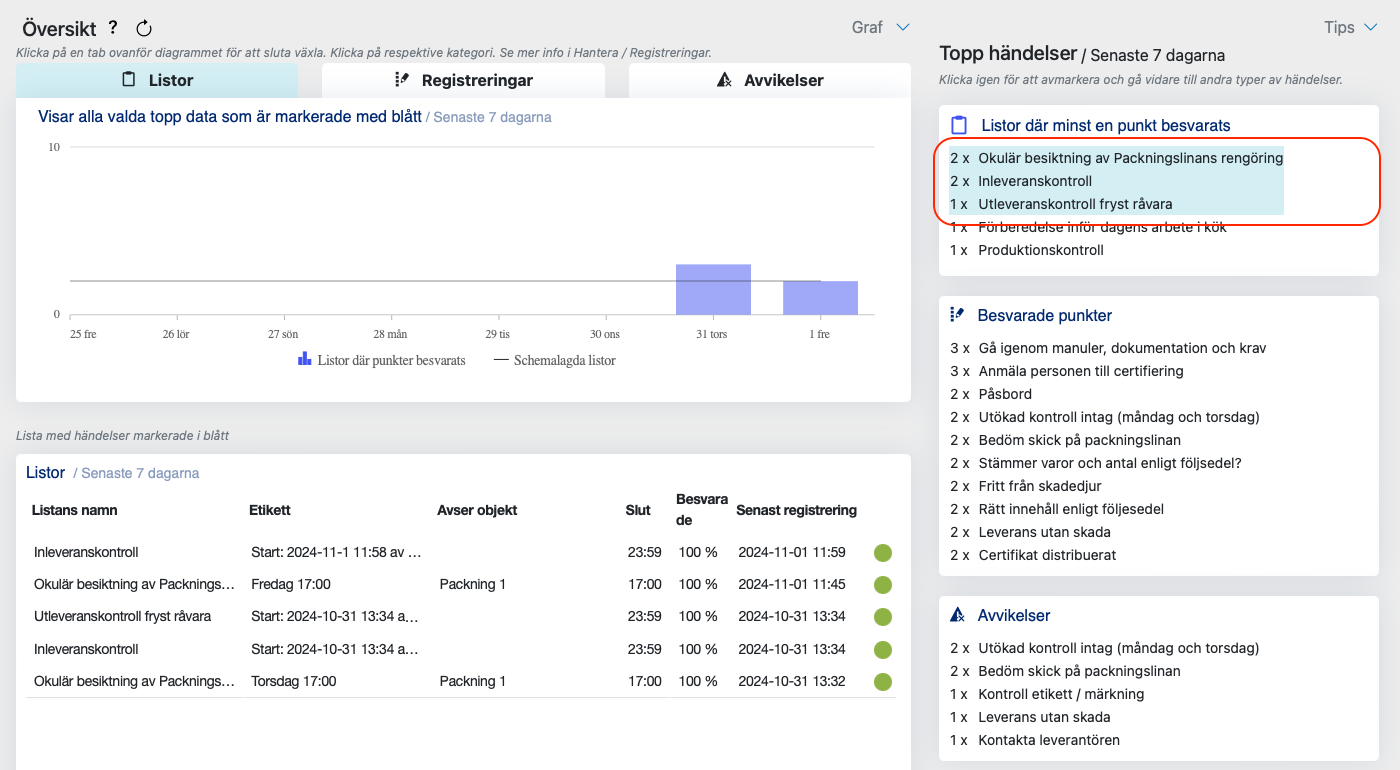Screen dimensions: 1400x770
Task: Sort by Etikett column header
Action: [270, 510]
